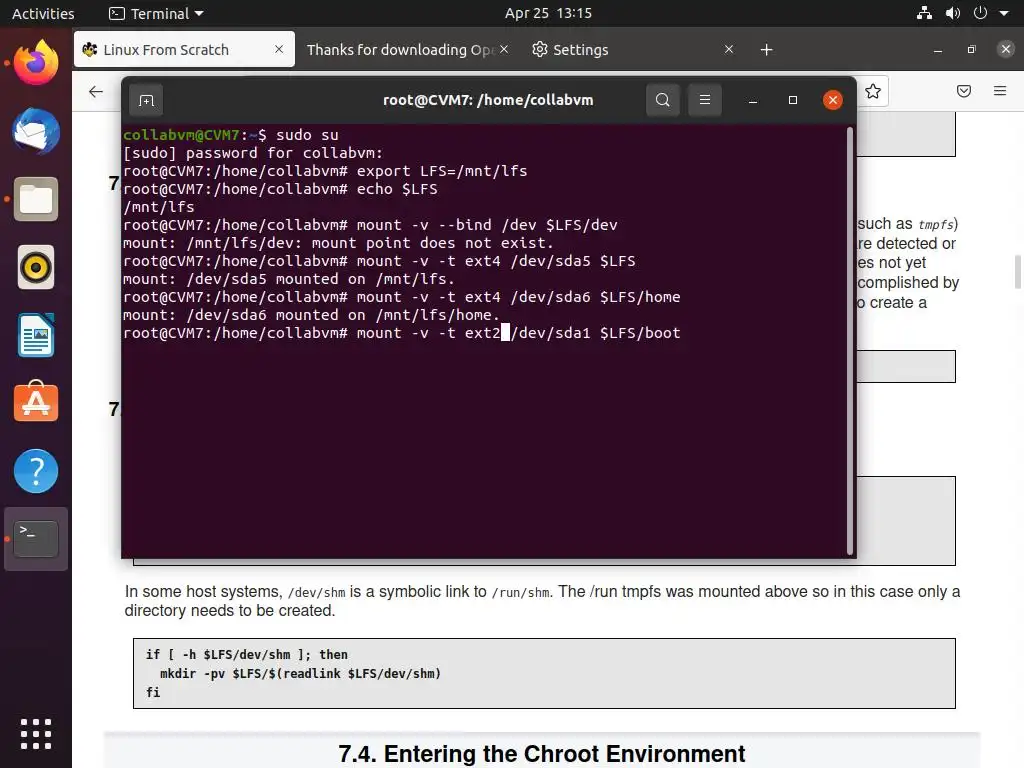Minimize the terminal window
This screenshot has width=1024, height=768.
tap(753, 100)
